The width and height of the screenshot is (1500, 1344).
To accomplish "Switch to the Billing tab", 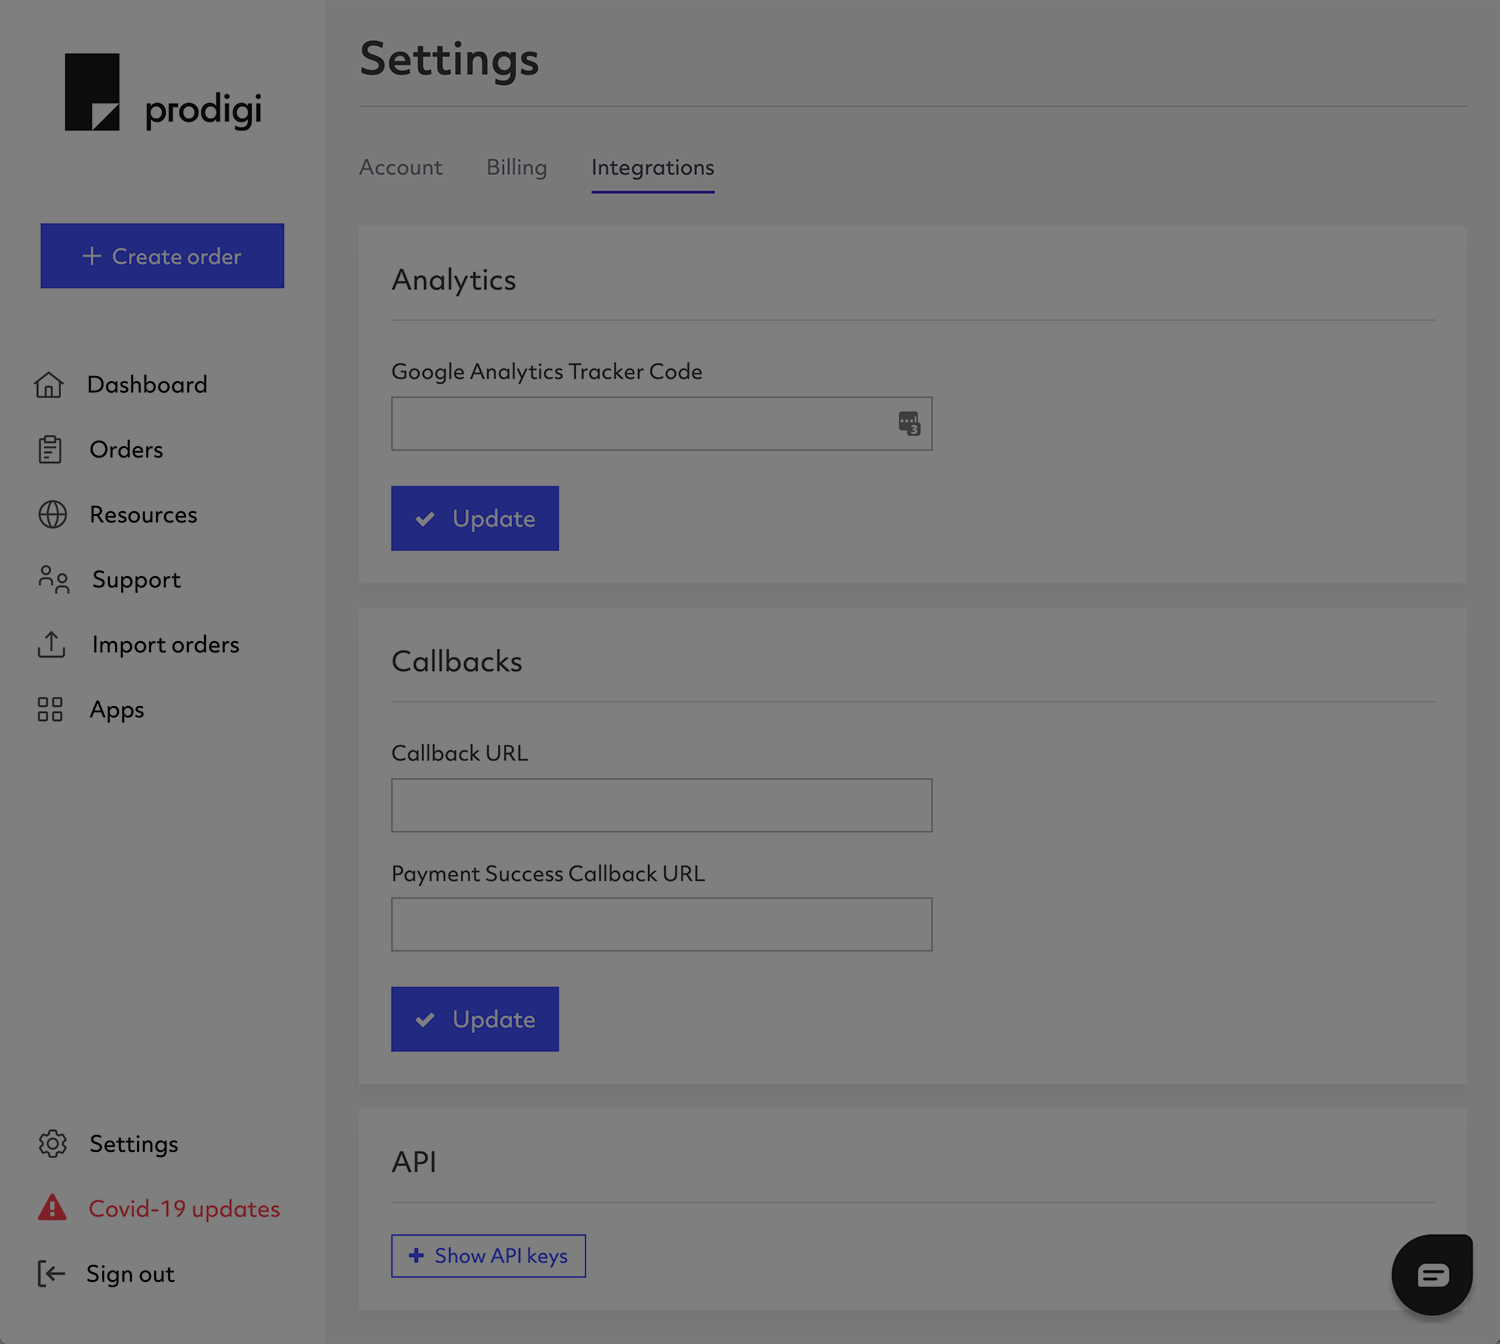I will (516, 167).
